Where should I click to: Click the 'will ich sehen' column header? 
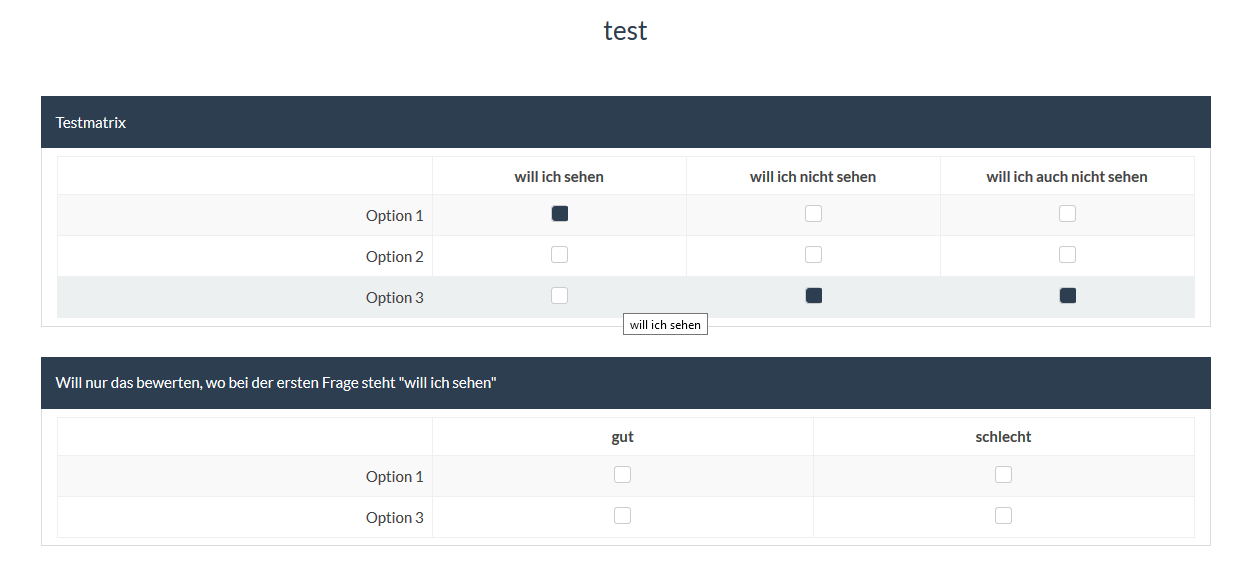click(x=559, y=177)
